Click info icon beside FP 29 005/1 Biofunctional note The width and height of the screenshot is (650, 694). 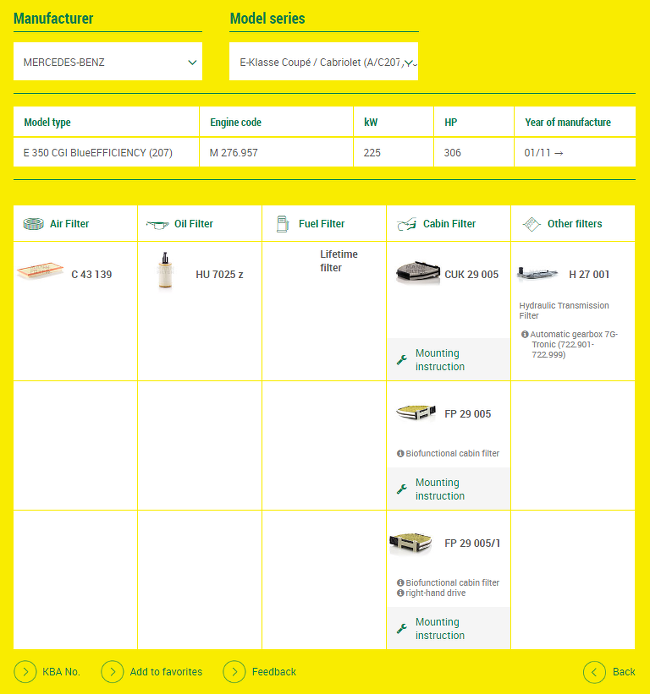(400, 582)
